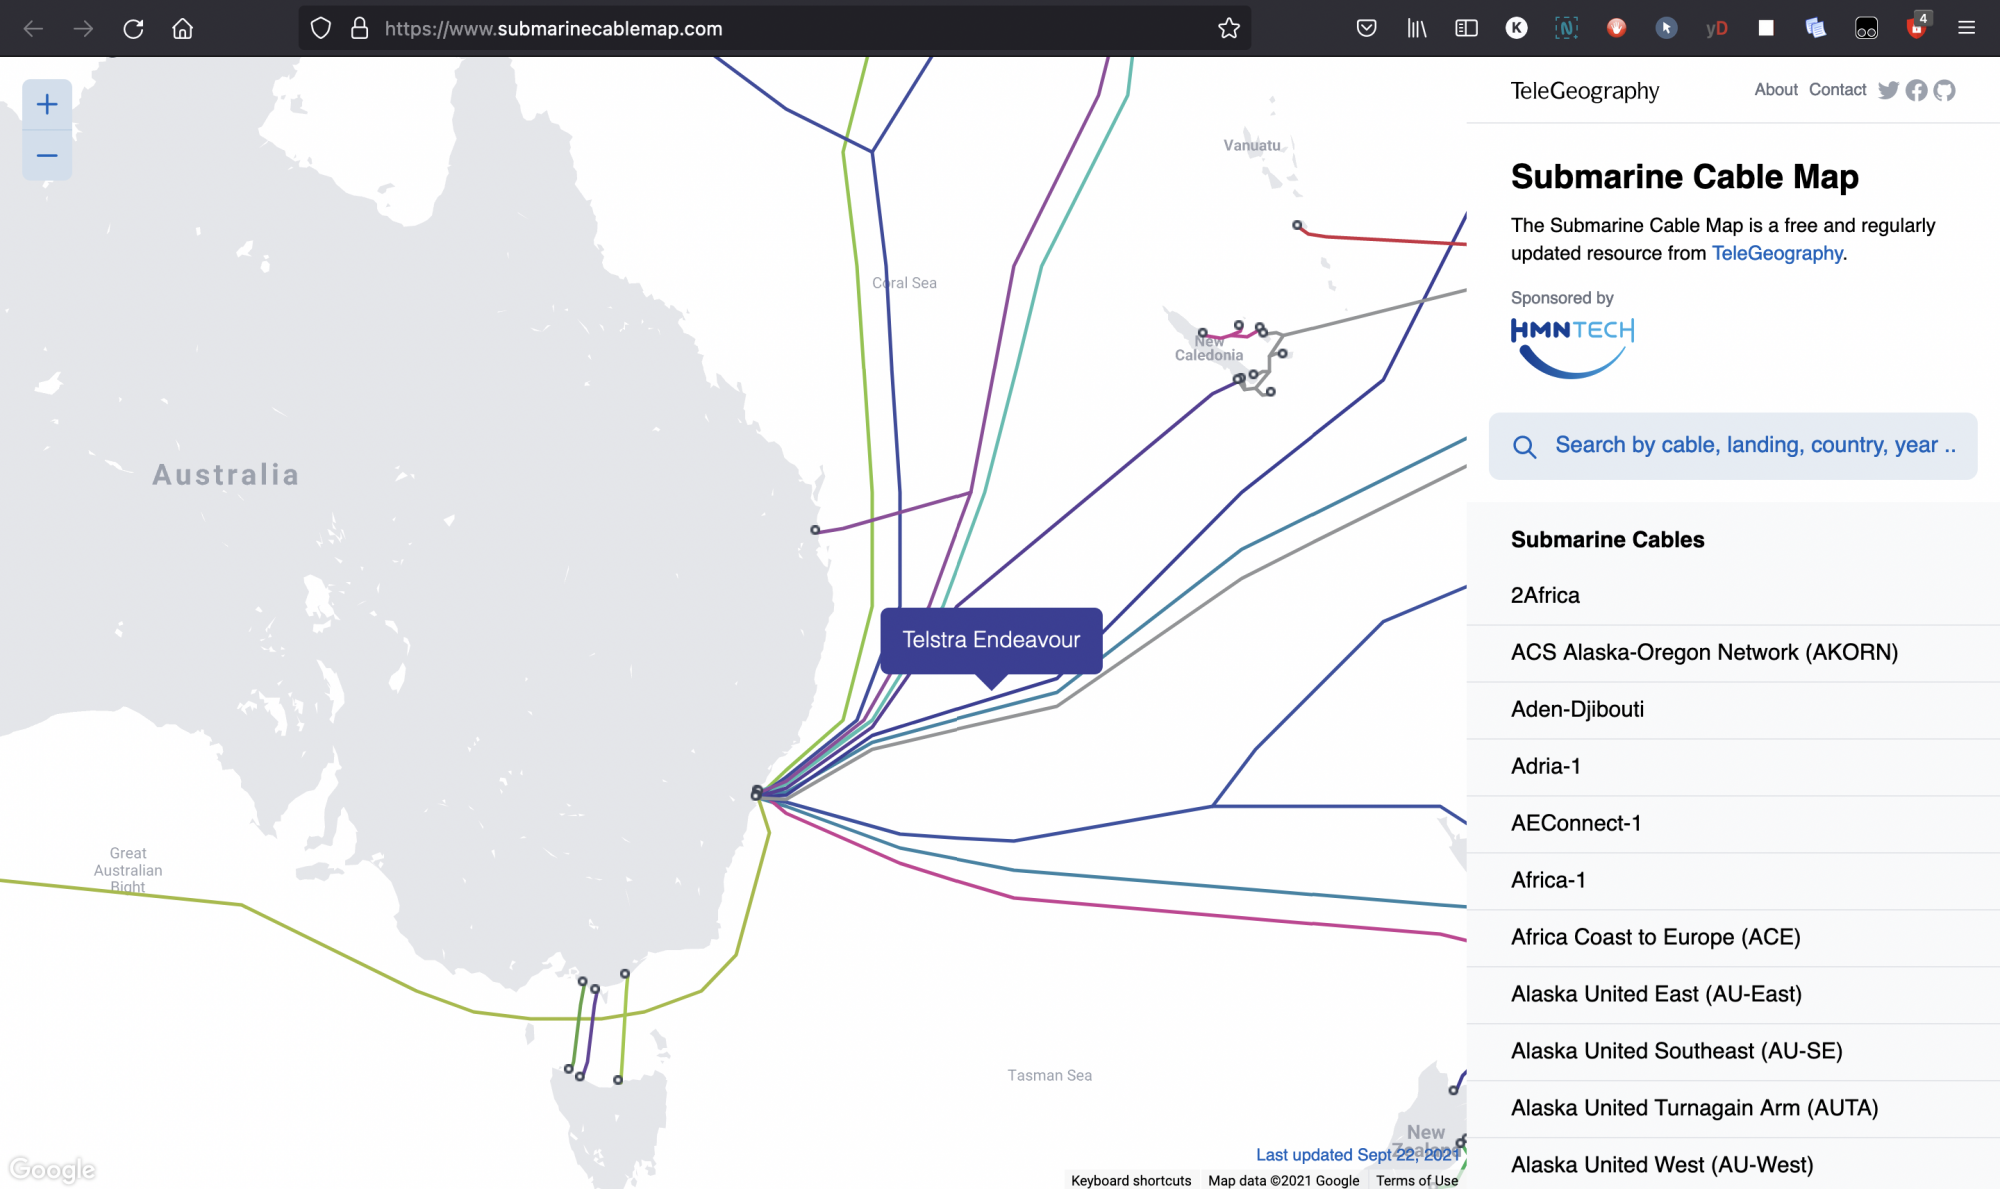Select the Adria-1 cable
The height and width of the screenshot is (1189, 2000).
click(x=1733, y=767)
